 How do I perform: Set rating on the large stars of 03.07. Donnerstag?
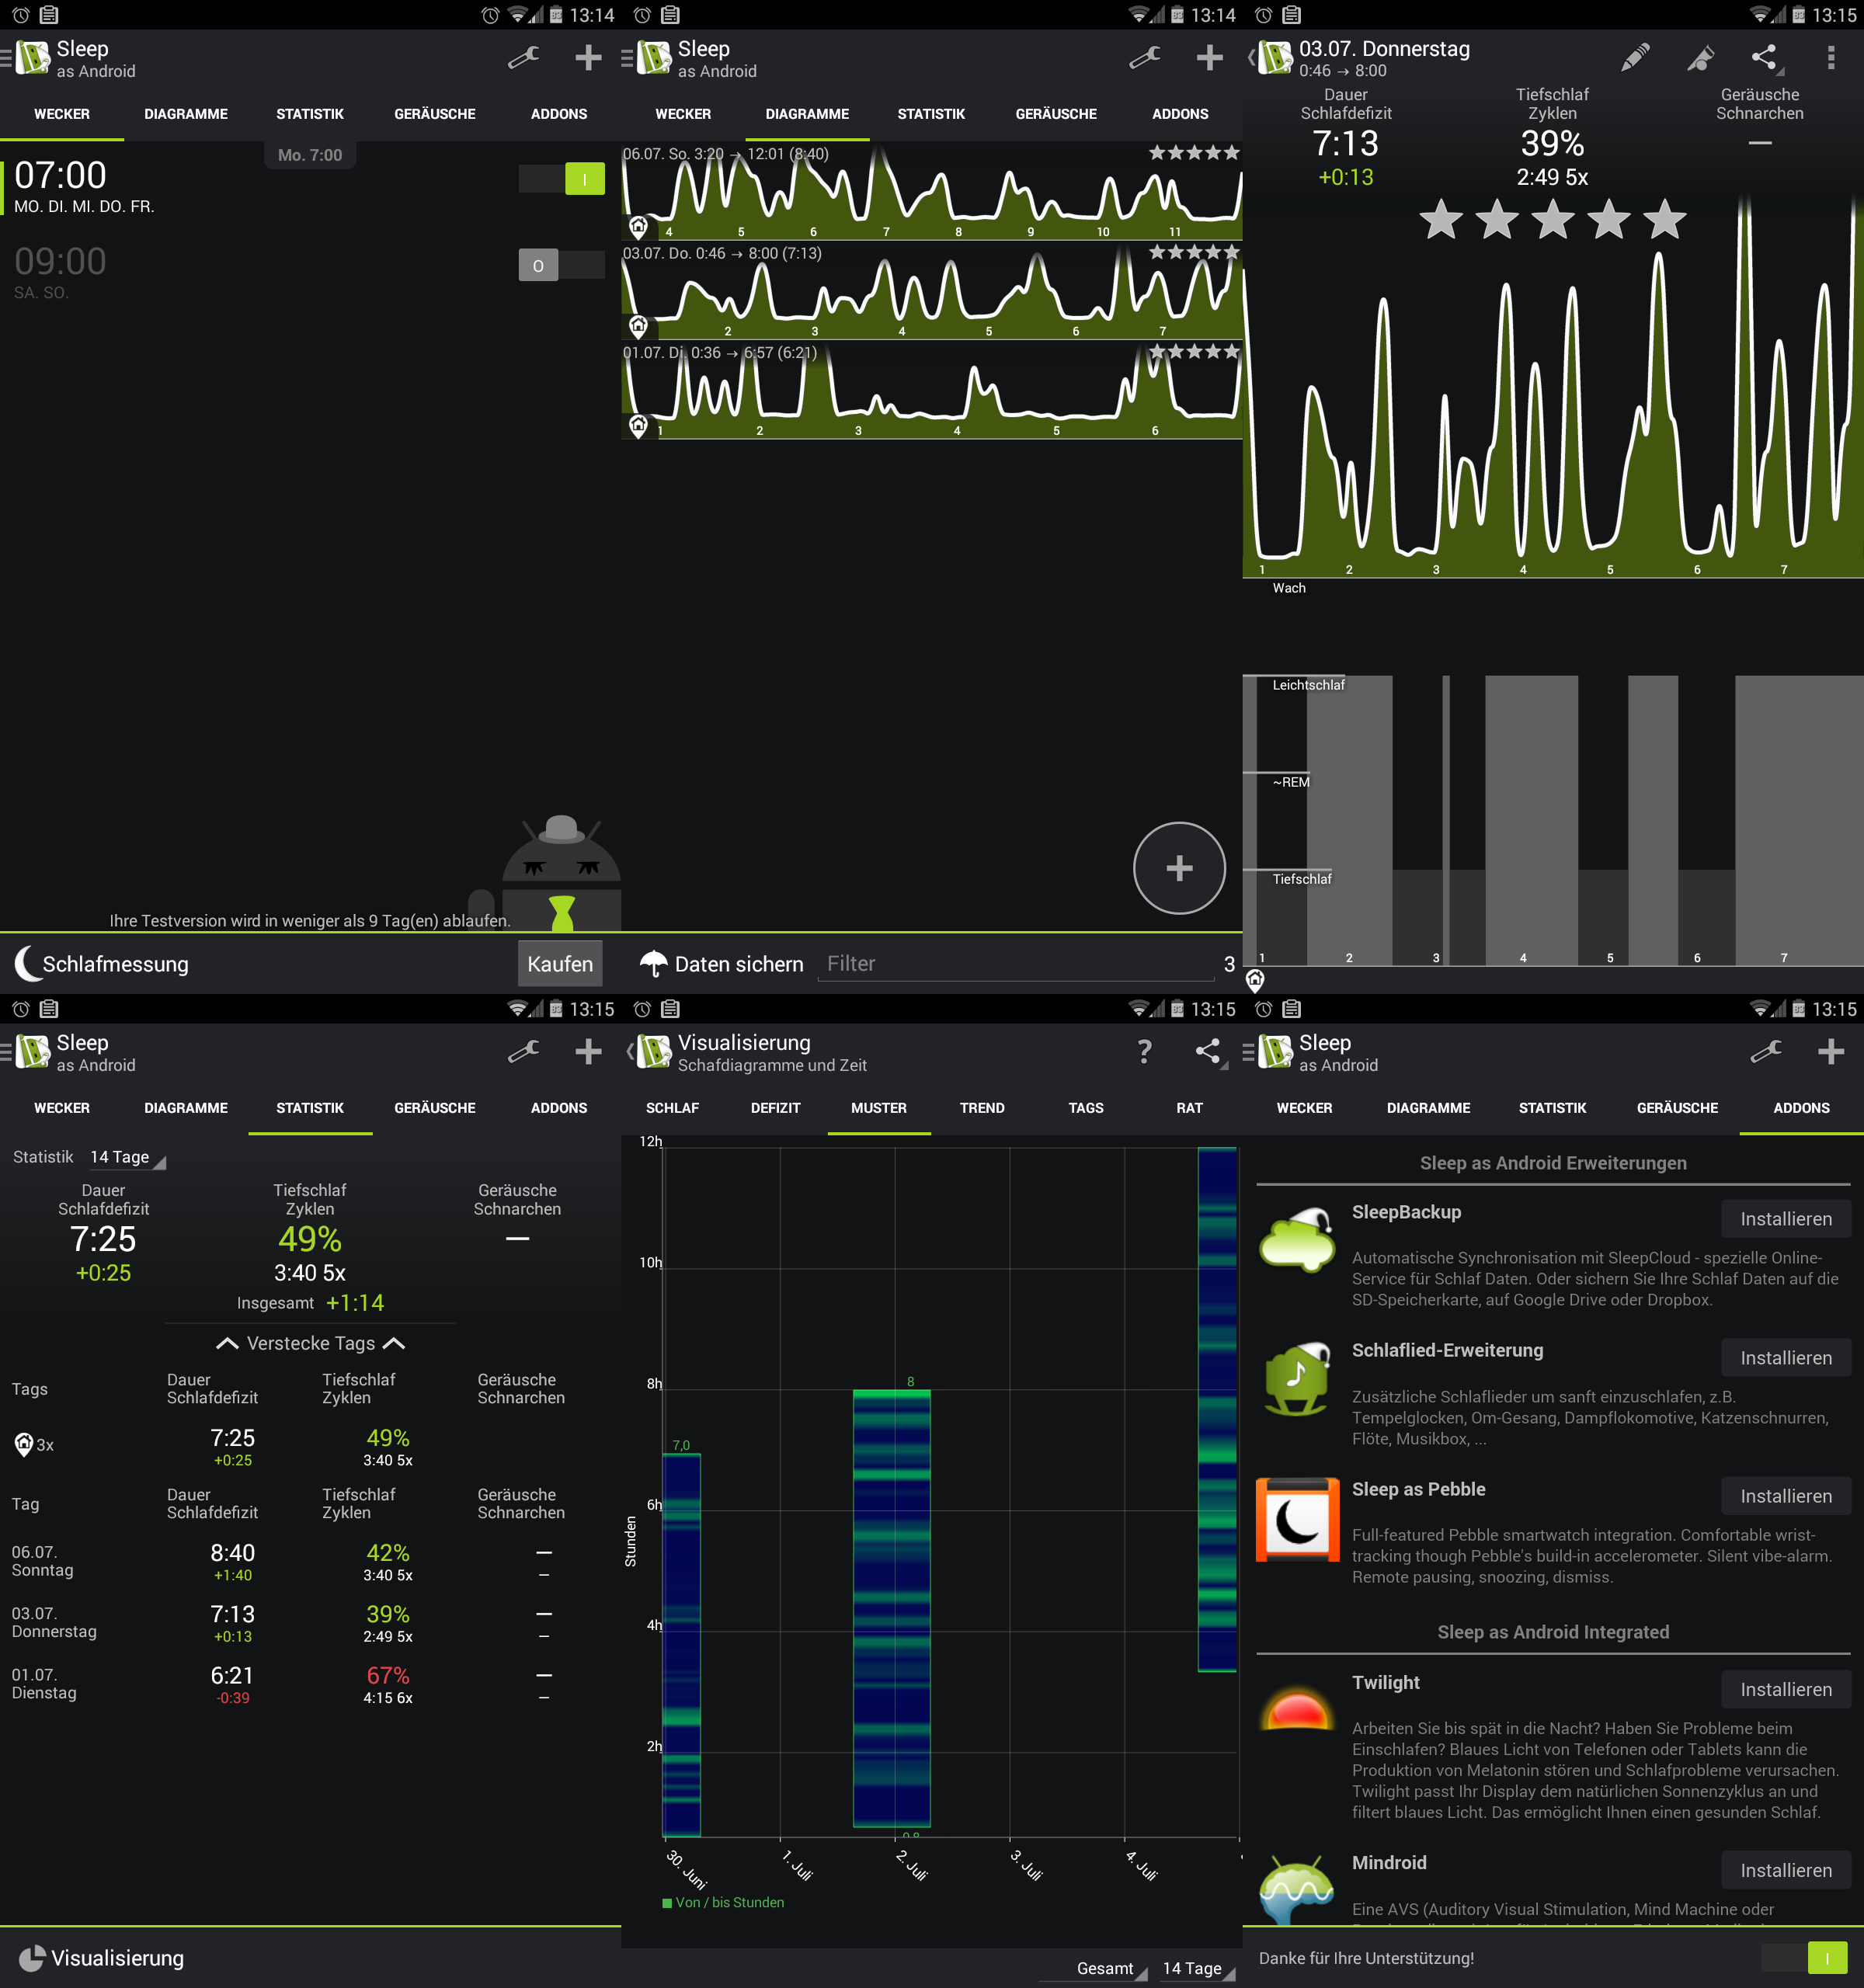point(1553,219)
